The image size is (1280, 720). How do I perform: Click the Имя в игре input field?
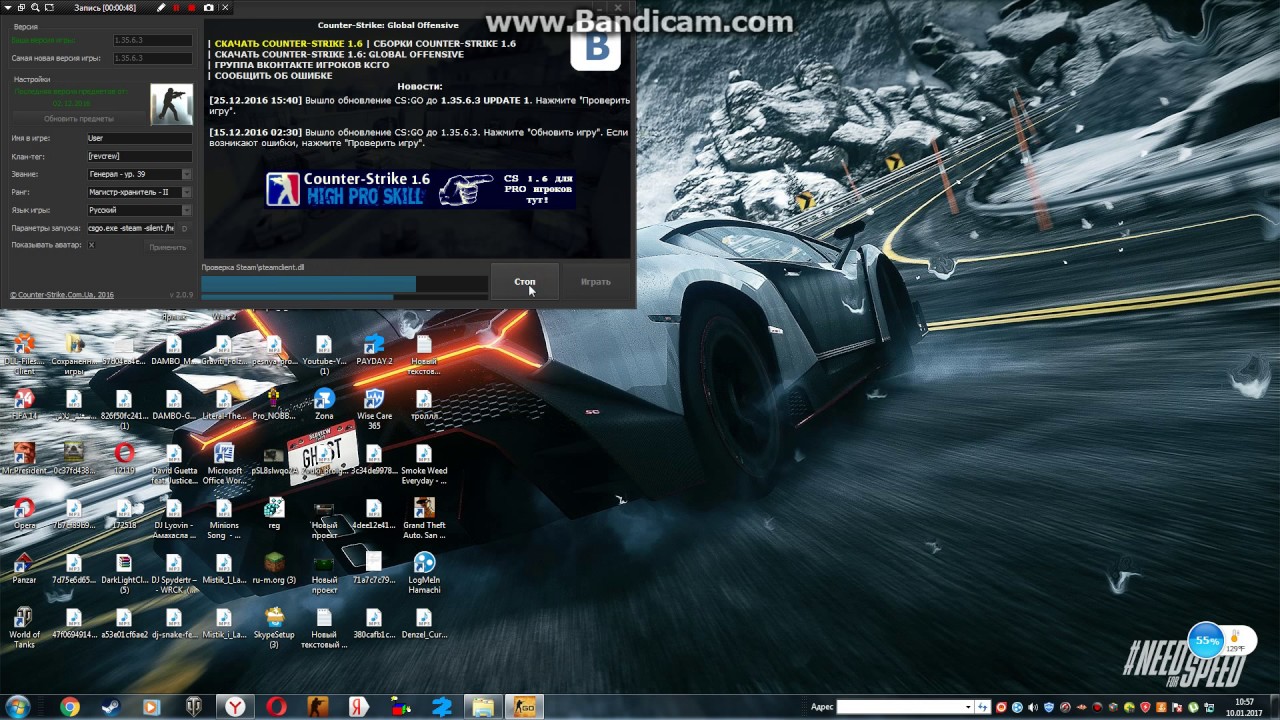[139, 138]
